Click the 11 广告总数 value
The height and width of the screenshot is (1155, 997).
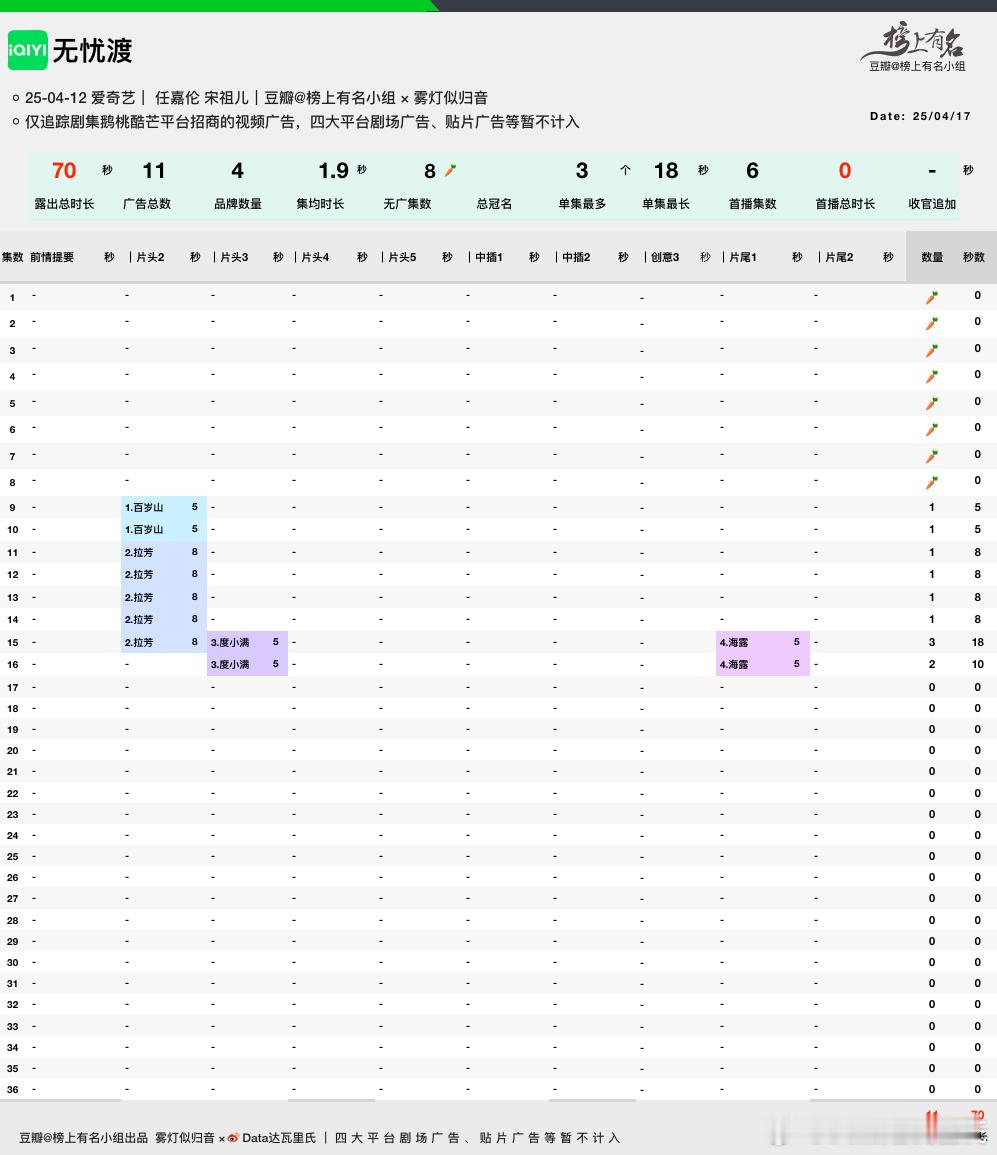[x=153, y=171]
